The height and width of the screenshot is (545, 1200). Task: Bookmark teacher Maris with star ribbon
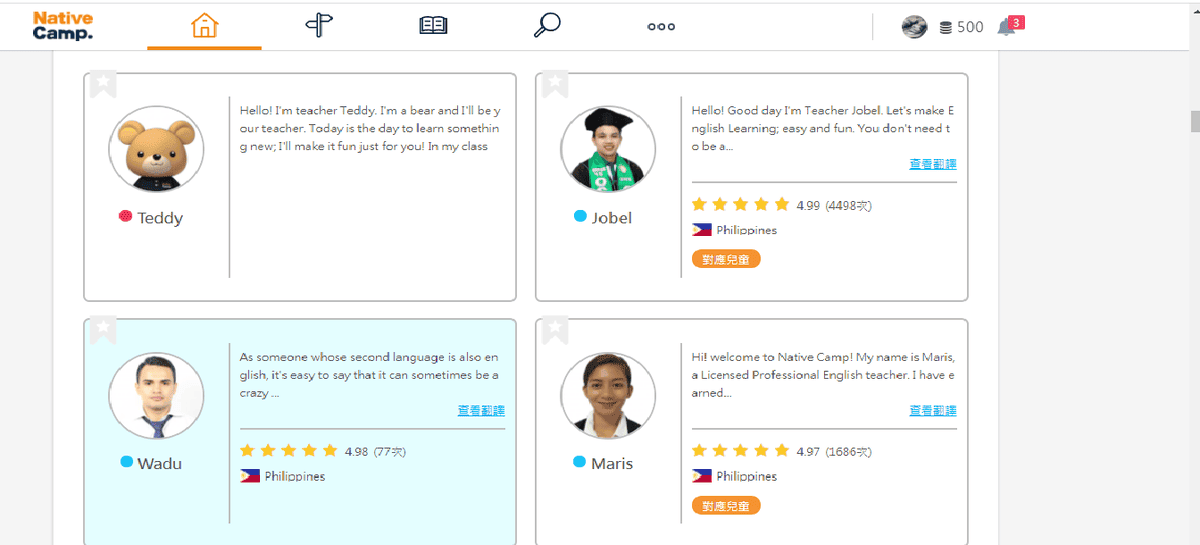tap(555, 329)
